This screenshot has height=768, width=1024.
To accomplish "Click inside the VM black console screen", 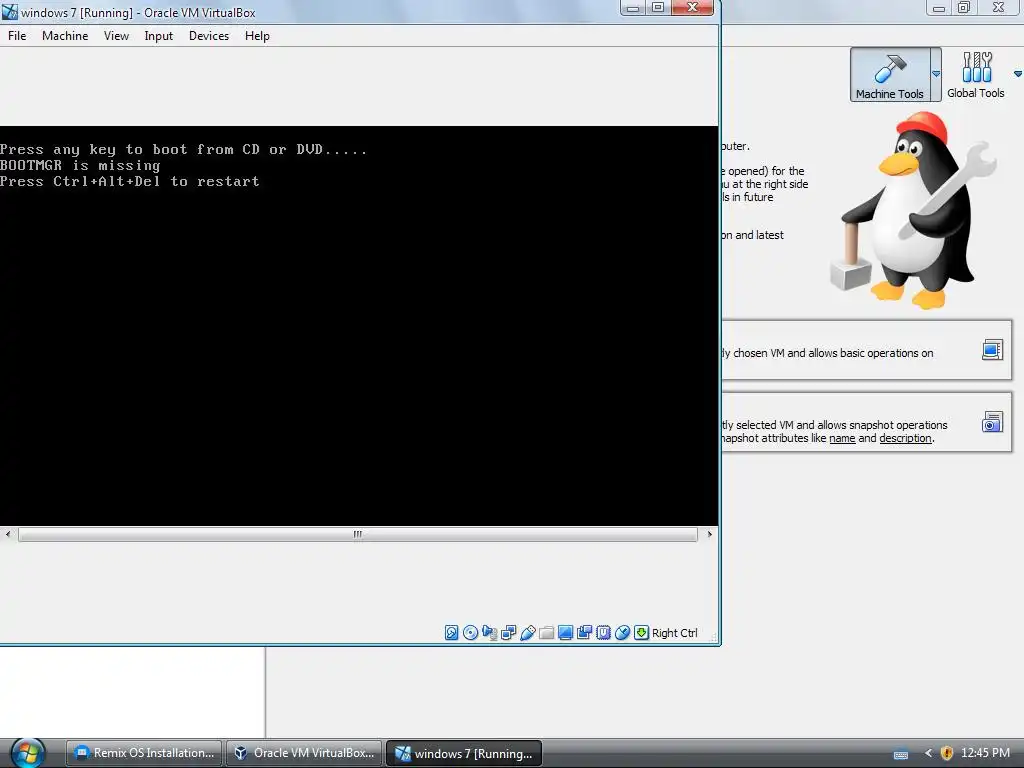I will [x=359, y=325].
